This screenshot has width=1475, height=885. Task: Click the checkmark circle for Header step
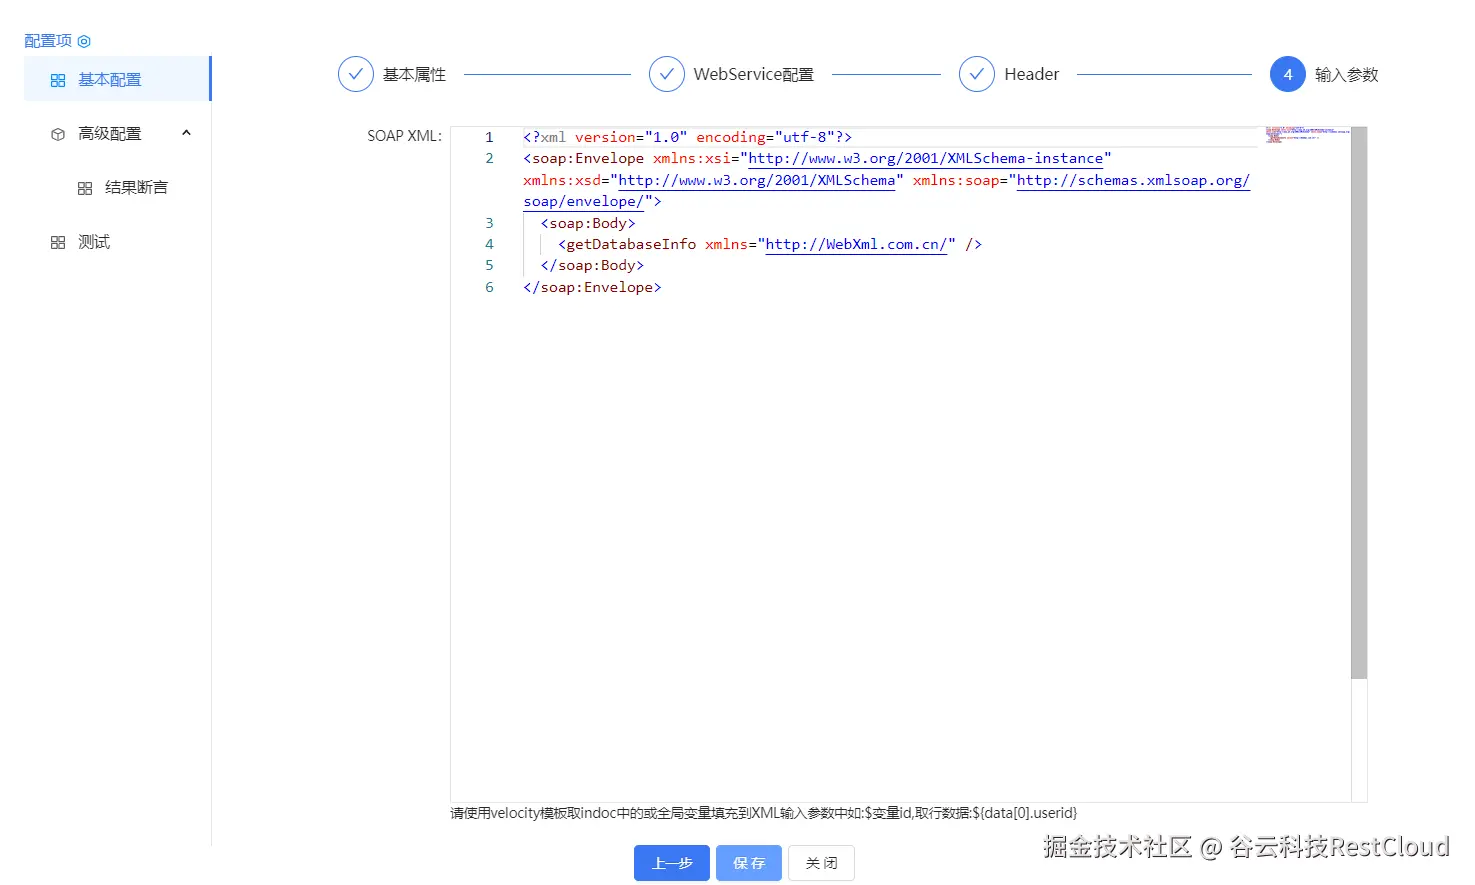976,74
